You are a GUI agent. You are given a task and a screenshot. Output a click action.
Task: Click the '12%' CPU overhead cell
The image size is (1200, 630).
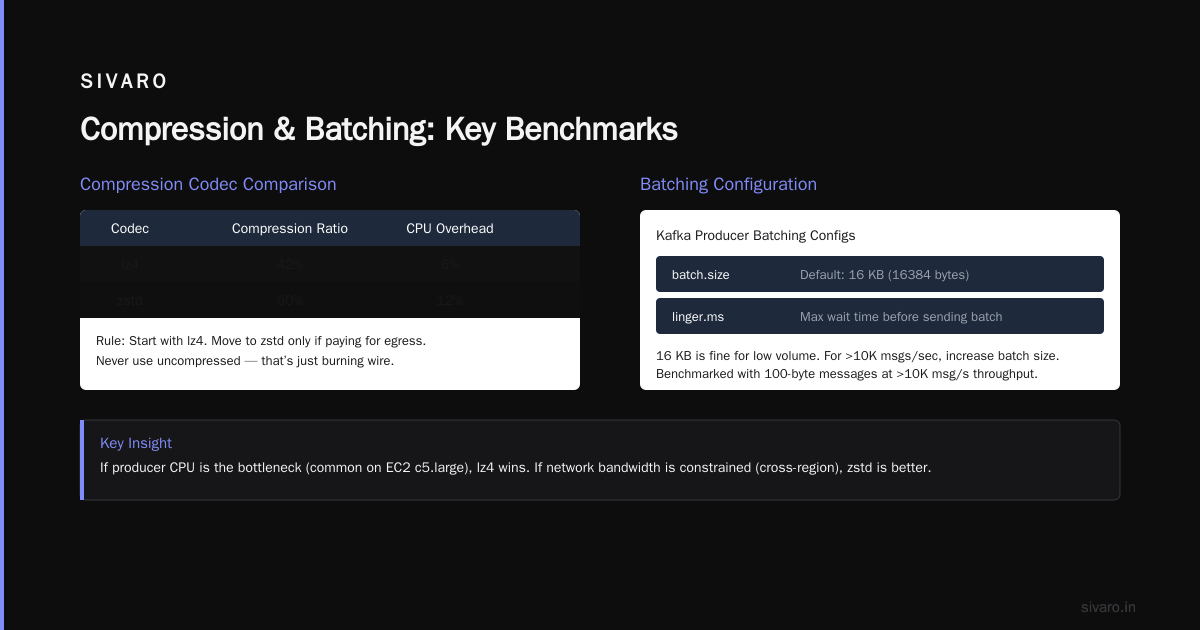(450, 300)
